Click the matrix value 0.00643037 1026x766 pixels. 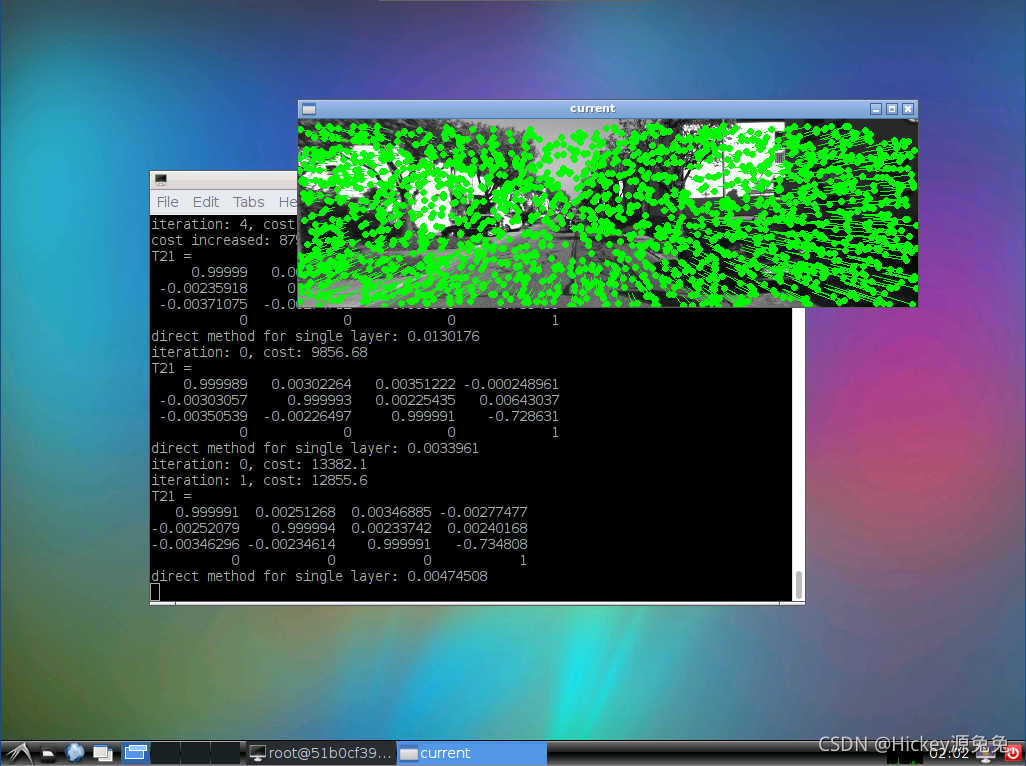(x=519, y=400)
